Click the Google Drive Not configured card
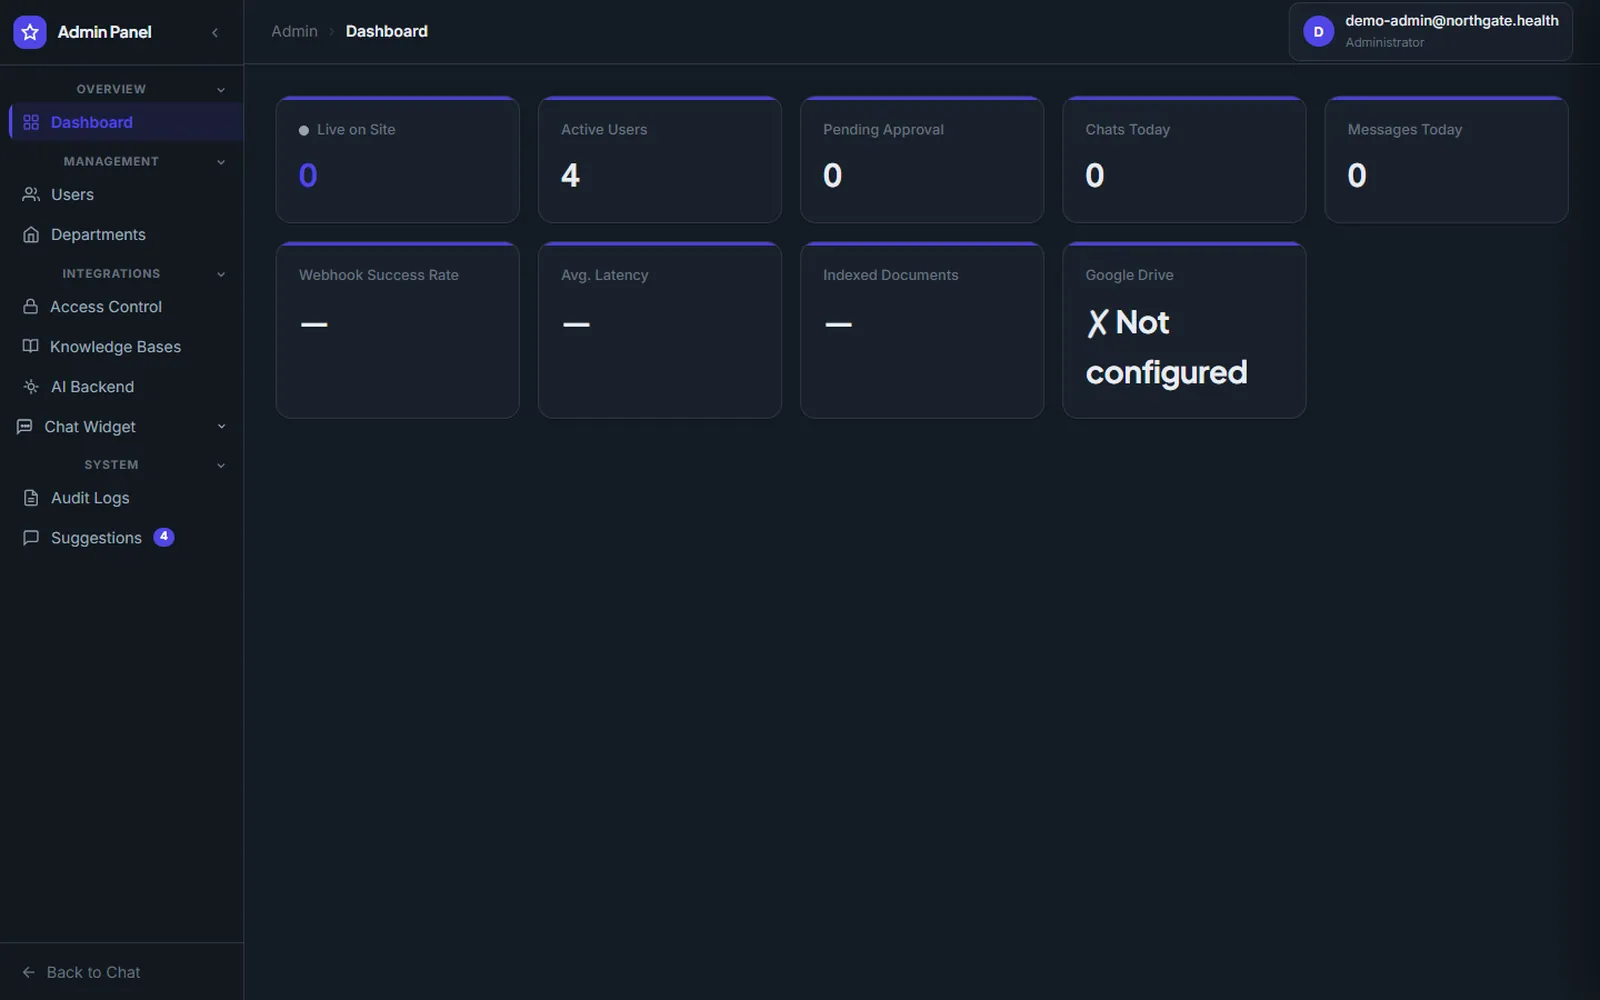This screenshot has height=1000, width=1600. [1184, 329]
